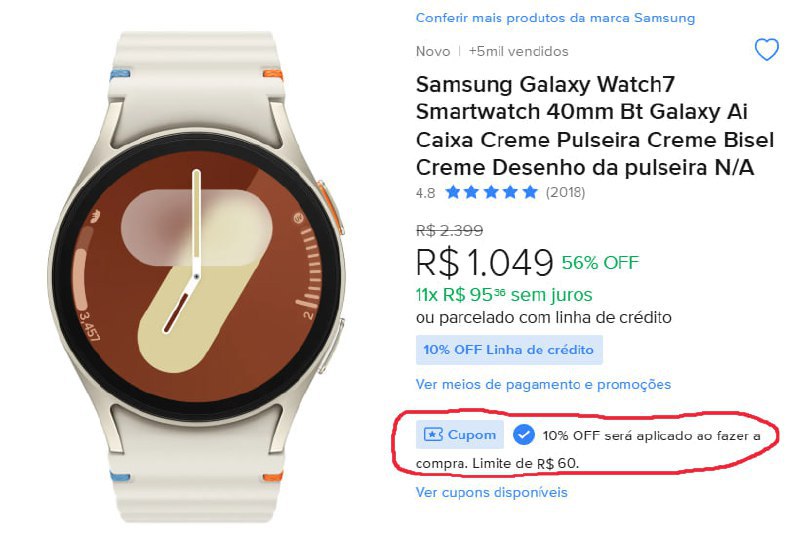Open 'Ver cupons disponíveis' link

pos(491,492)
